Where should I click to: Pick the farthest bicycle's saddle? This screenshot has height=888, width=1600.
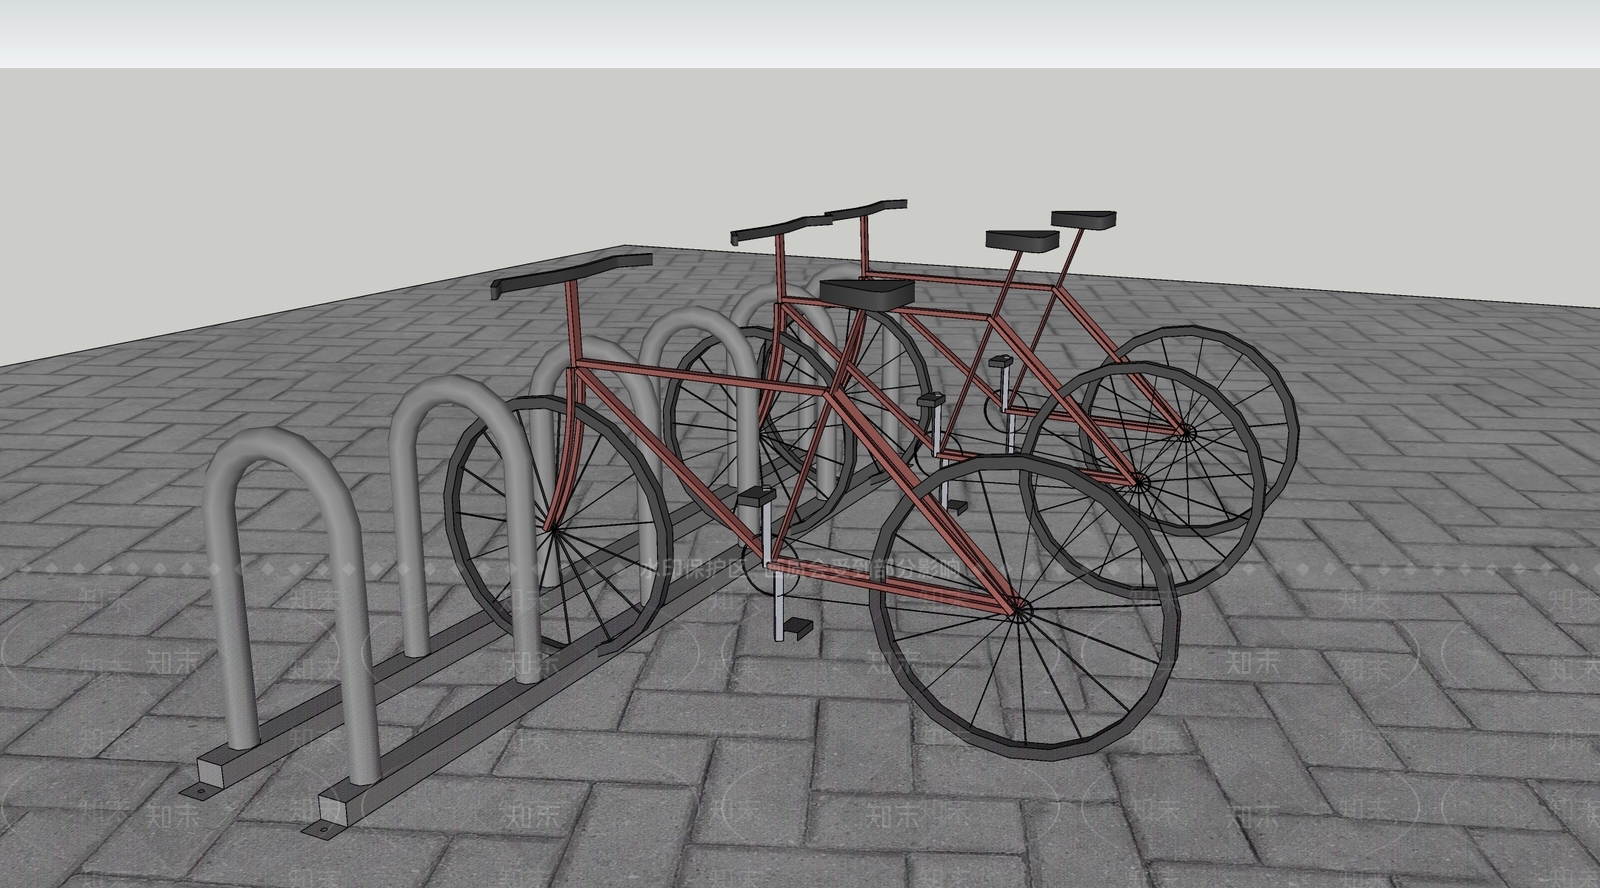[1083, 219]
